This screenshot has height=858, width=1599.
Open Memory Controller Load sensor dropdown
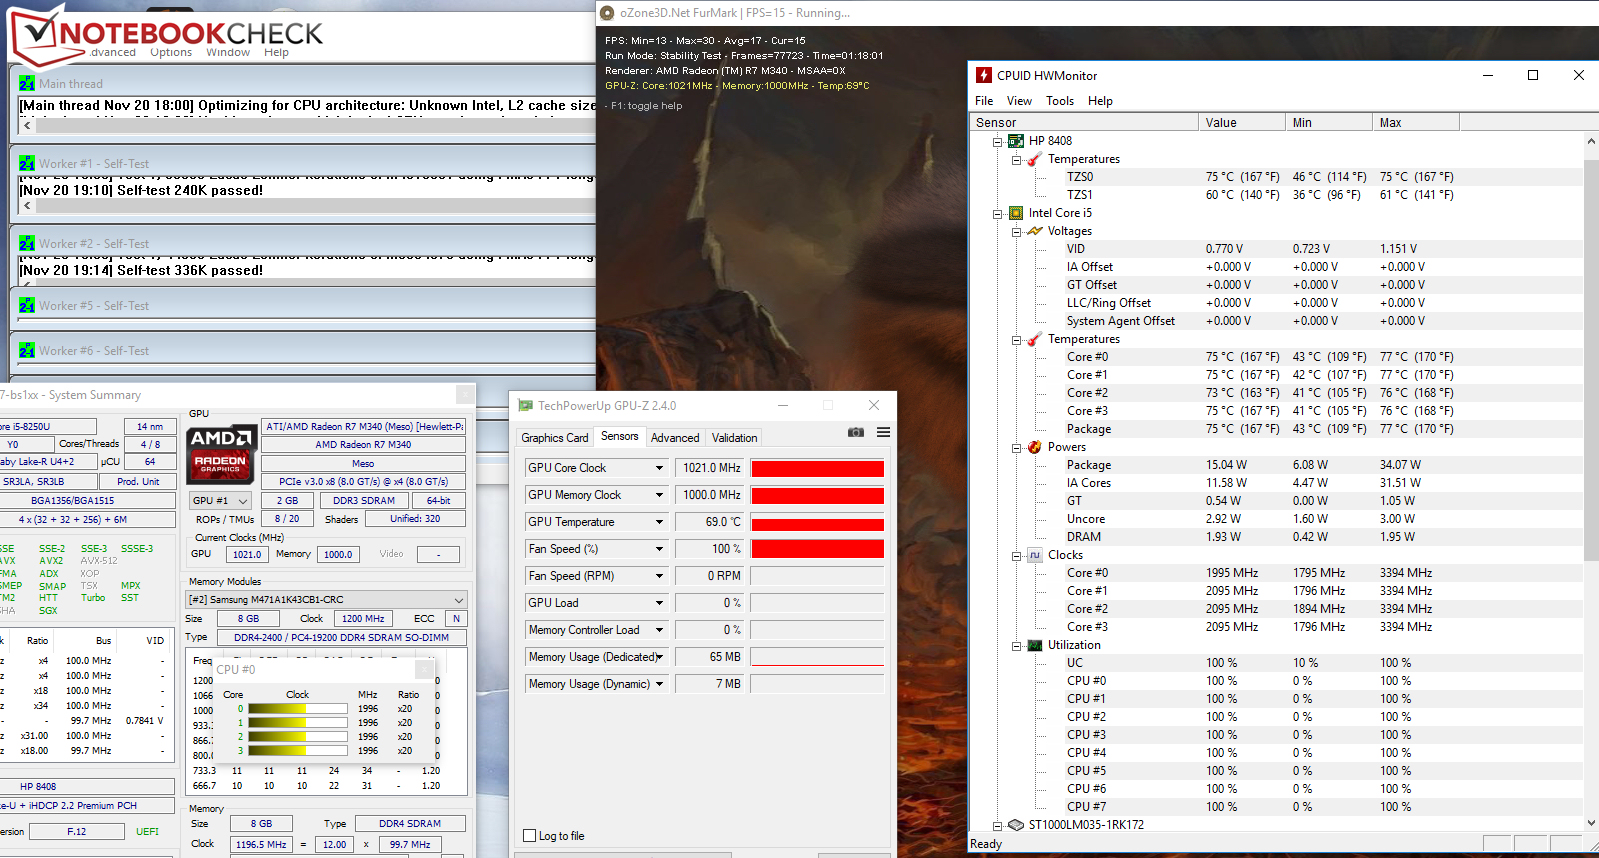(x=659, y=630)
